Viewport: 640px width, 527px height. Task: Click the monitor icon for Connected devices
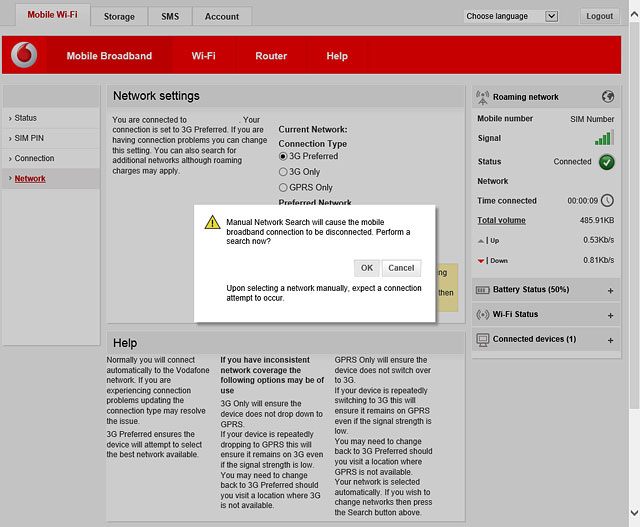pos(482,340)
